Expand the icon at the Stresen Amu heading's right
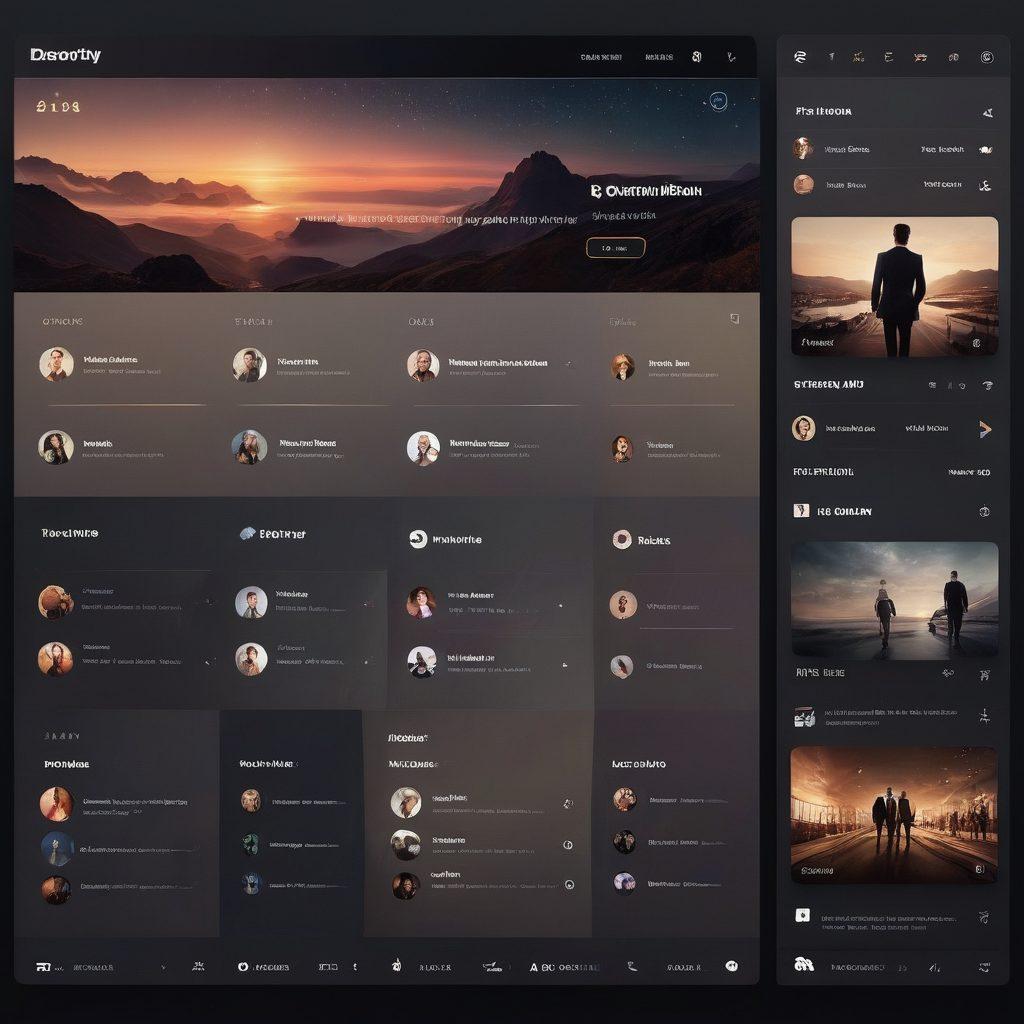 [x=987, y=385]
